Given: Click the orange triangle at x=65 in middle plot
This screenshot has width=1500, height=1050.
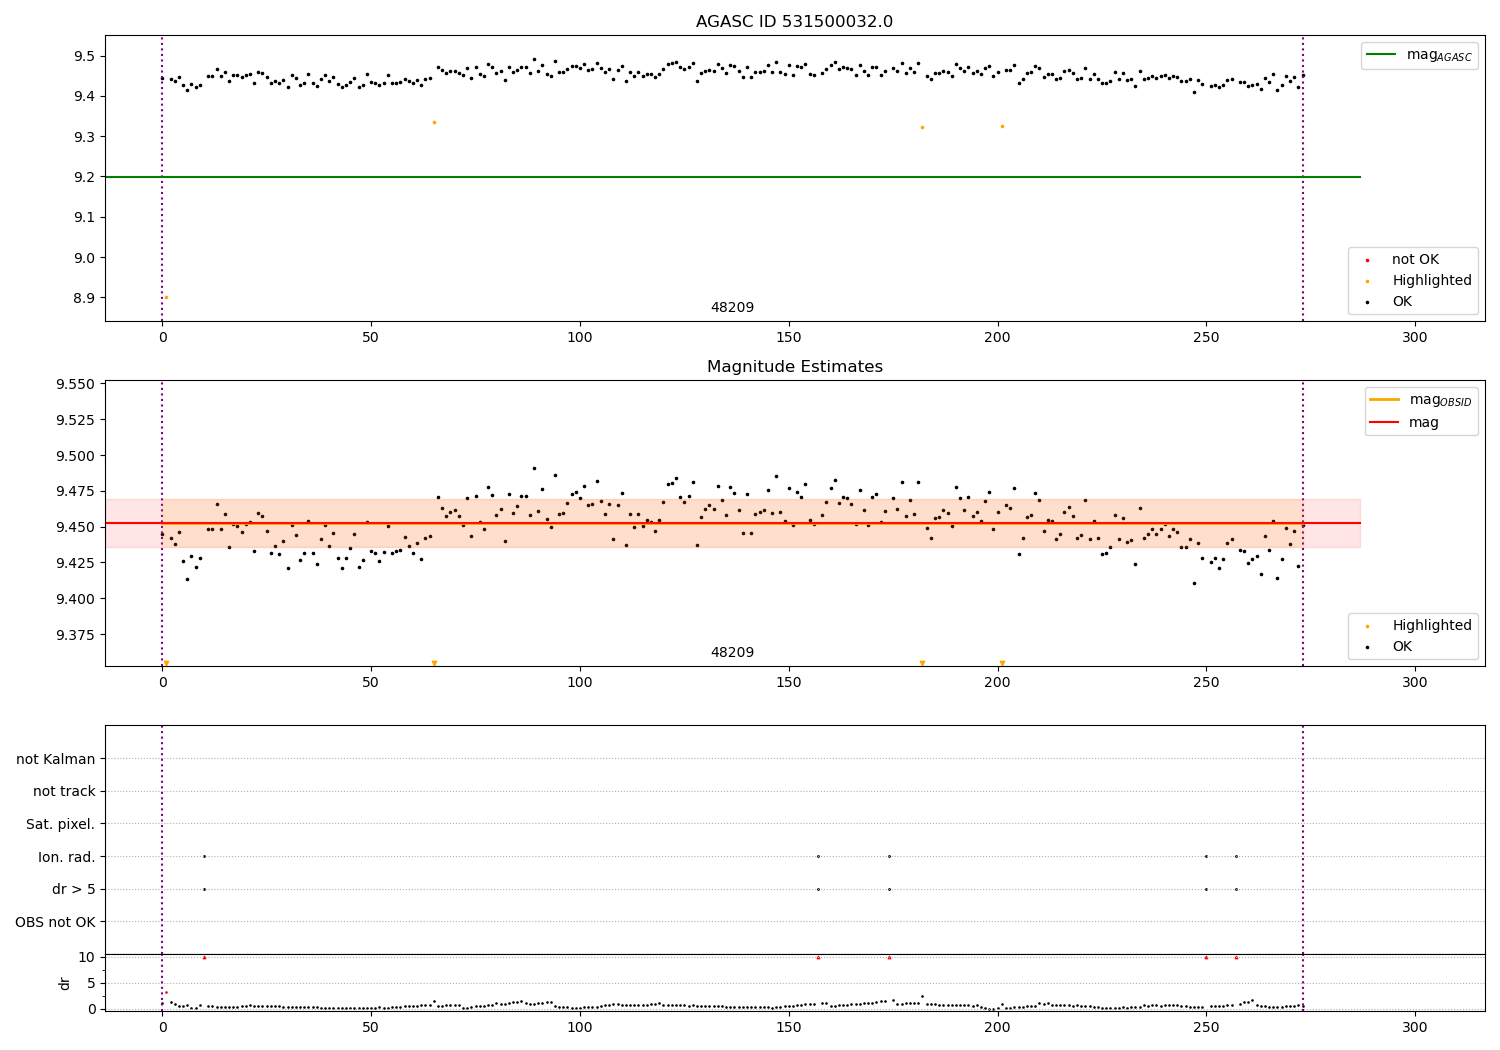Looking at the screenshot, I should [434, 663].
